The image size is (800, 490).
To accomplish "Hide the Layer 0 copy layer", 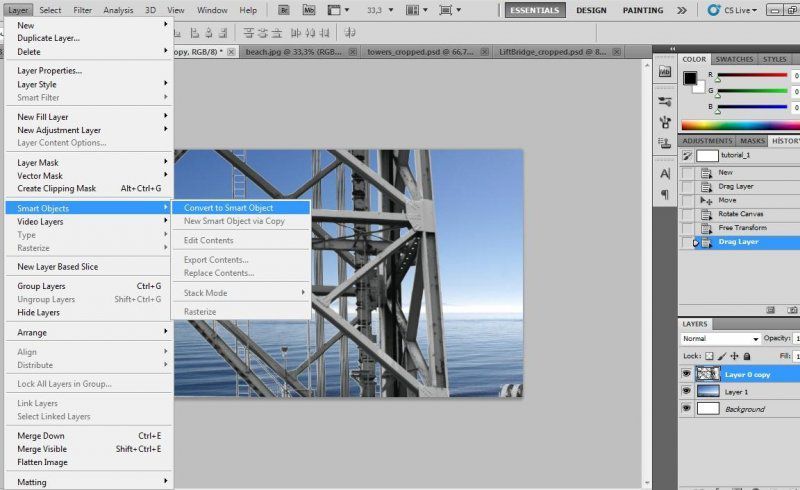I will (x=686, y=374).
